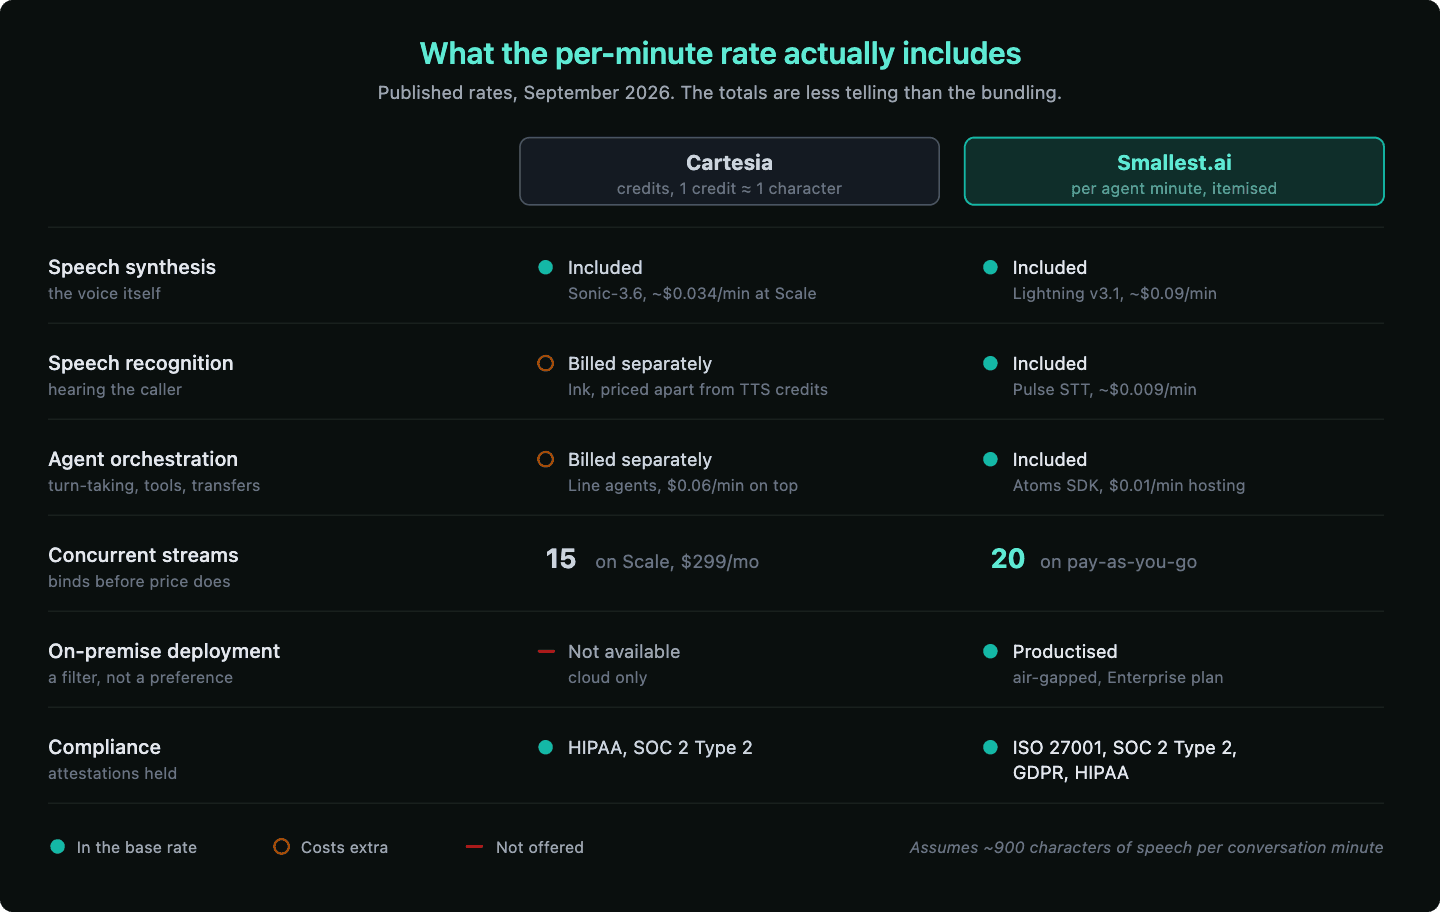The width and height of the screenshot is (1440, 912).
Task: Click 'Included' in Smallest.ai's speech recognition cell
Action: [x=1050, y=363]
